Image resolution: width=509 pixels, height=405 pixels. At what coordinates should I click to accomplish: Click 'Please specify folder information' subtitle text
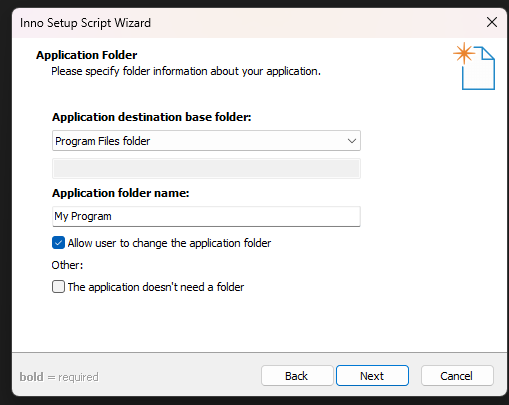point(186,71)
